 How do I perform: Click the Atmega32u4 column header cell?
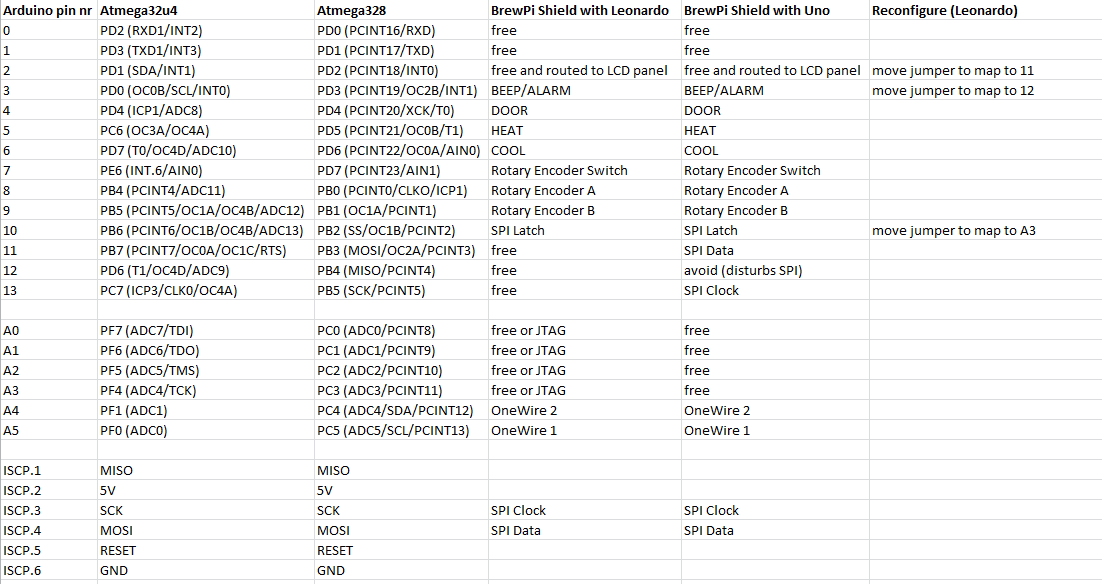point(206,11)
